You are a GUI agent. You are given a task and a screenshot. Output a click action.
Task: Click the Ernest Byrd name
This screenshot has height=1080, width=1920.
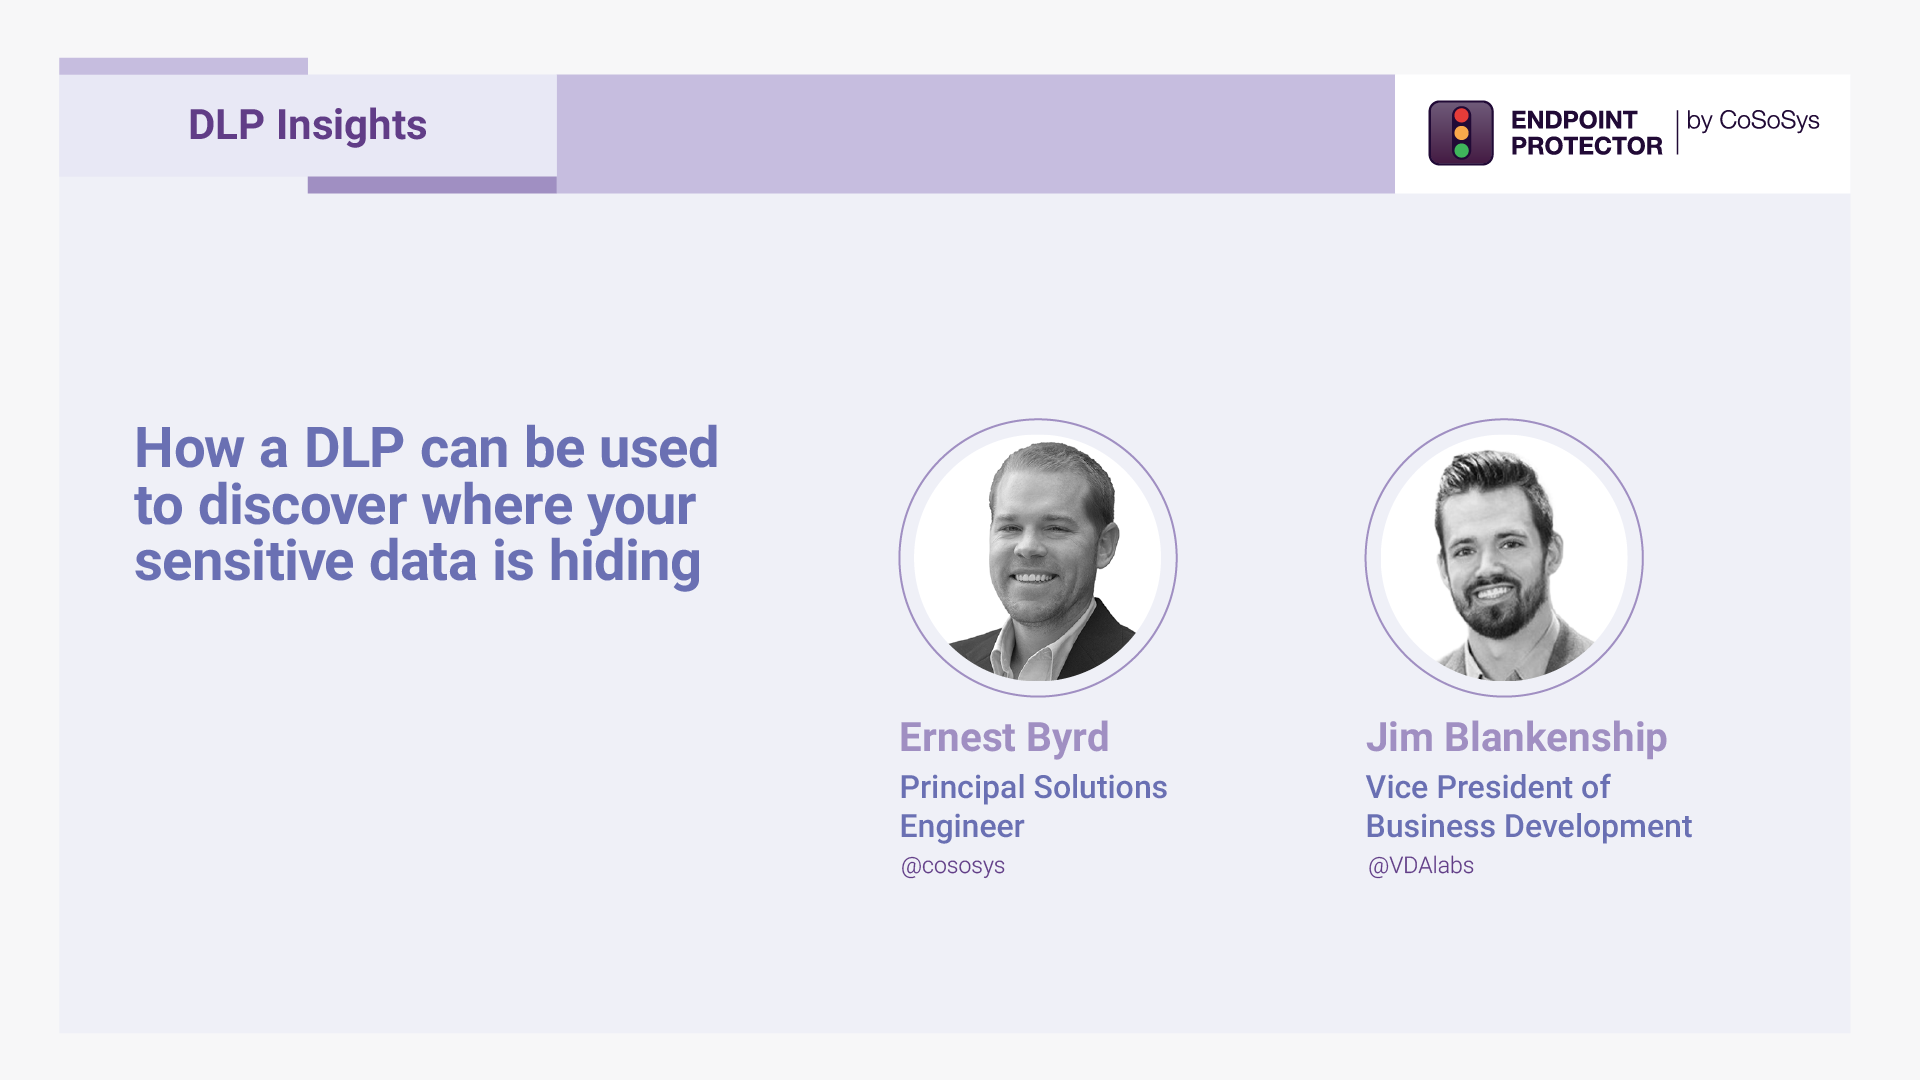pos(1004,737)
